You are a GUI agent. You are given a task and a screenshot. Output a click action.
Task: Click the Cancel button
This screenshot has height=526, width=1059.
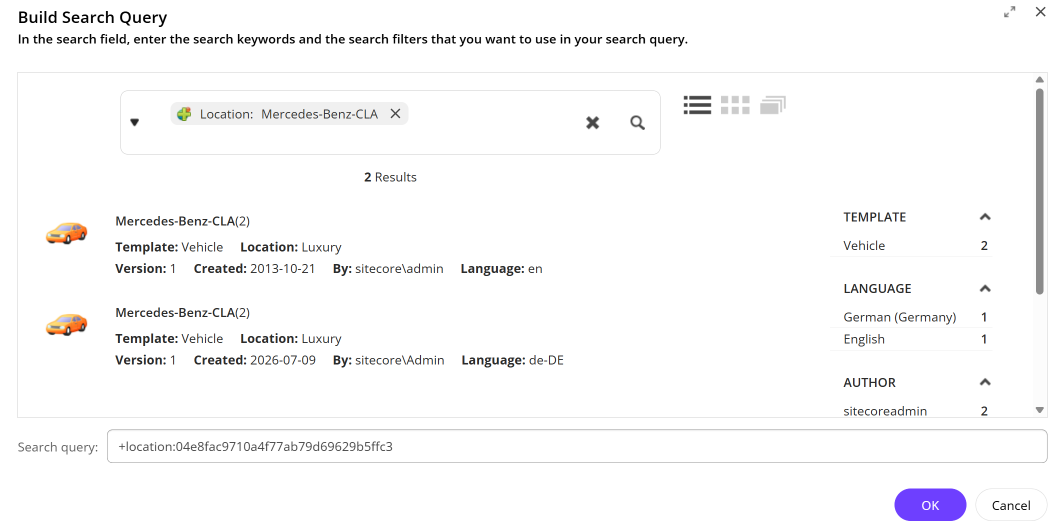[x=1011, y=505]
